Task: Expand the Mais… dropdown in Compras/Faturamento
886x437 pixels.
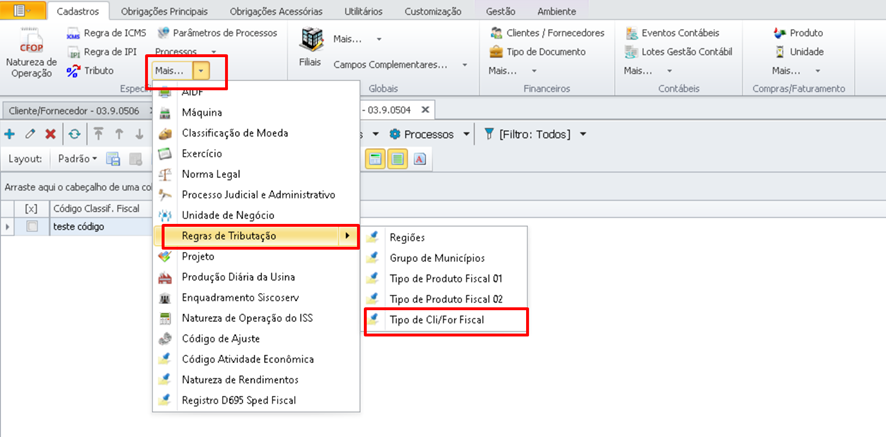Action: tap(817, 71)
